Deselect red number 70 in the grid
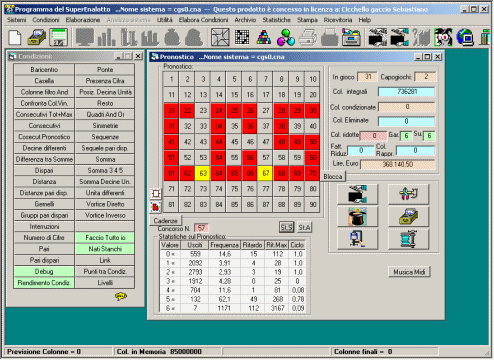The height and width of the screenshot is (360, 494). click(x=313, y=173)
